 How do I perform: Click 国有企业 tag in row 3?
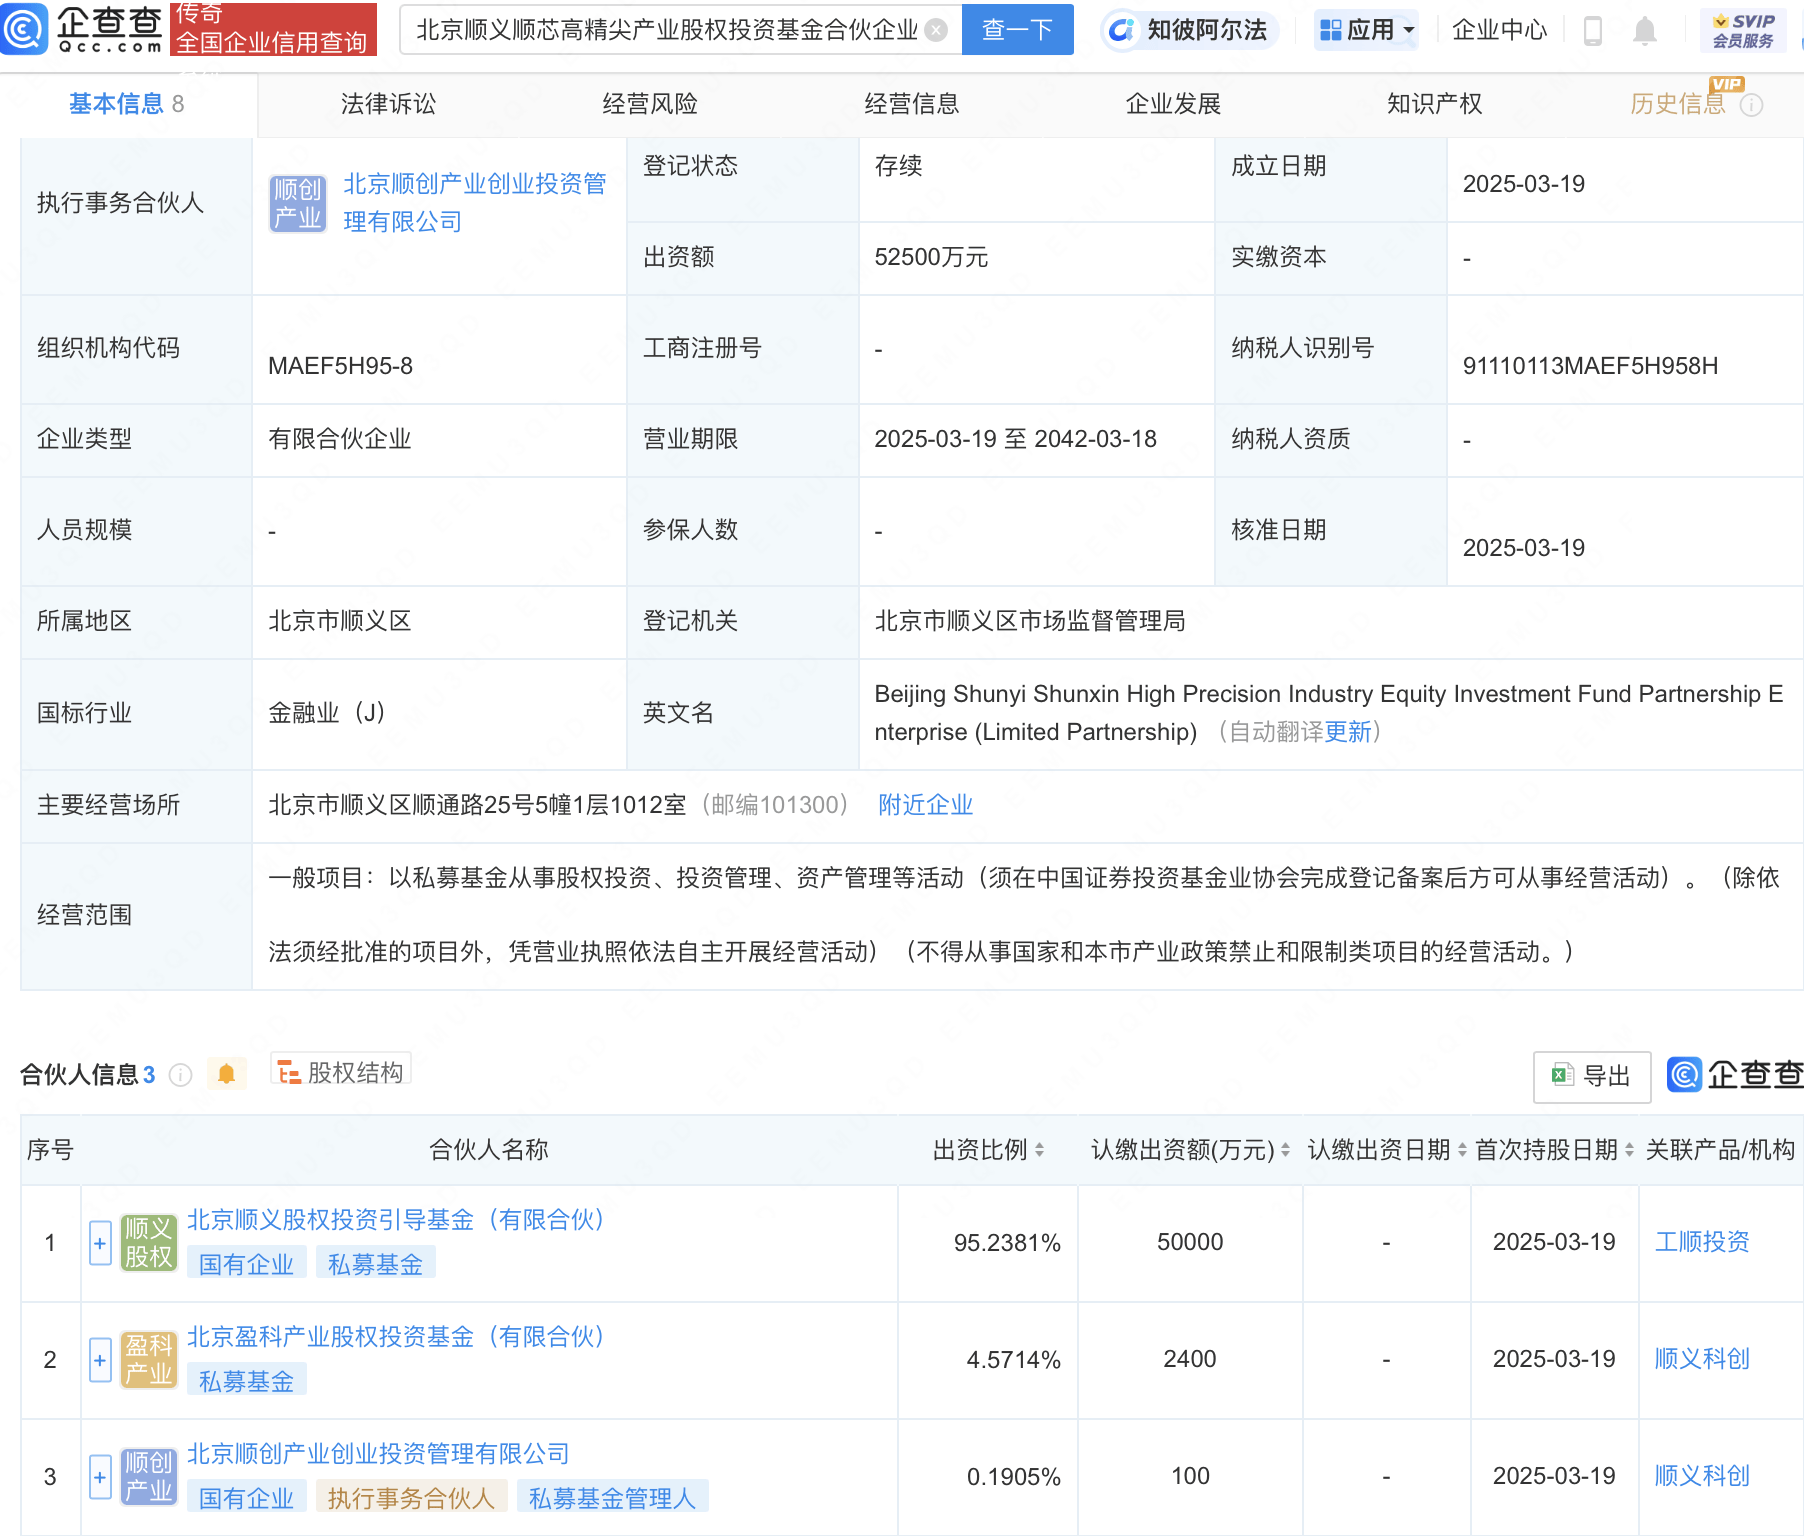[x=246, y=1499]
